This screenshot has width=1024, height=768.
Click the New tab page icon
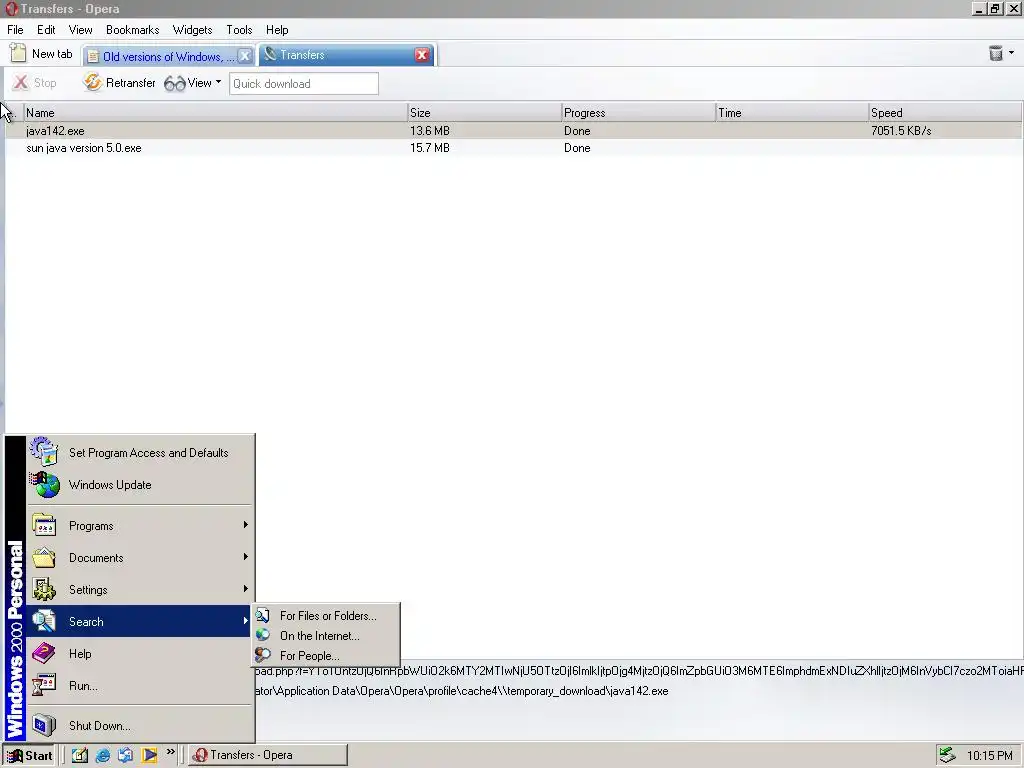pyautogui.click(x=18, y=53)
